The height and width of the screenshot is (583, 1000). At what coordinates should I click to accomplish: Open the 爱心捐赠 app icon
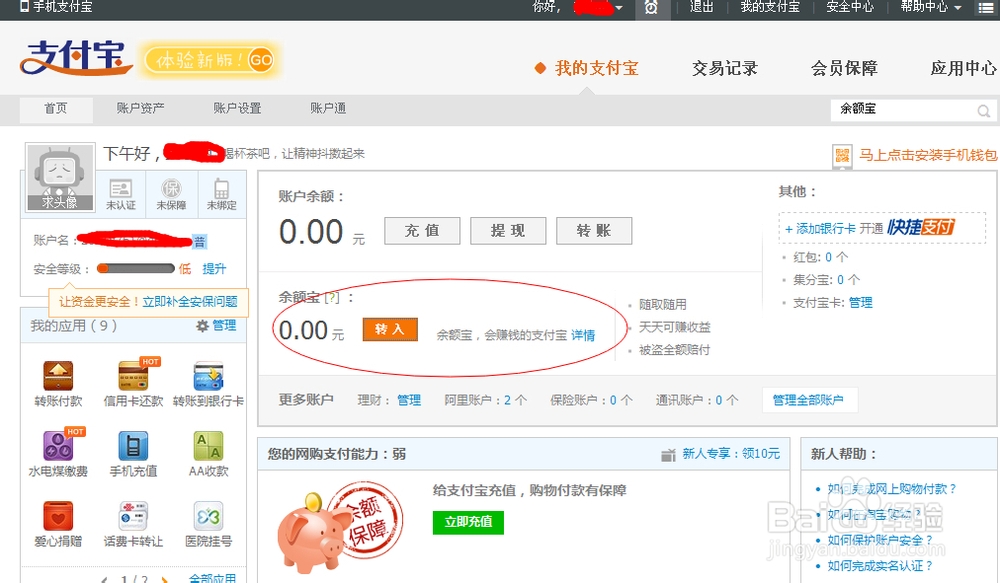point(58,515)
